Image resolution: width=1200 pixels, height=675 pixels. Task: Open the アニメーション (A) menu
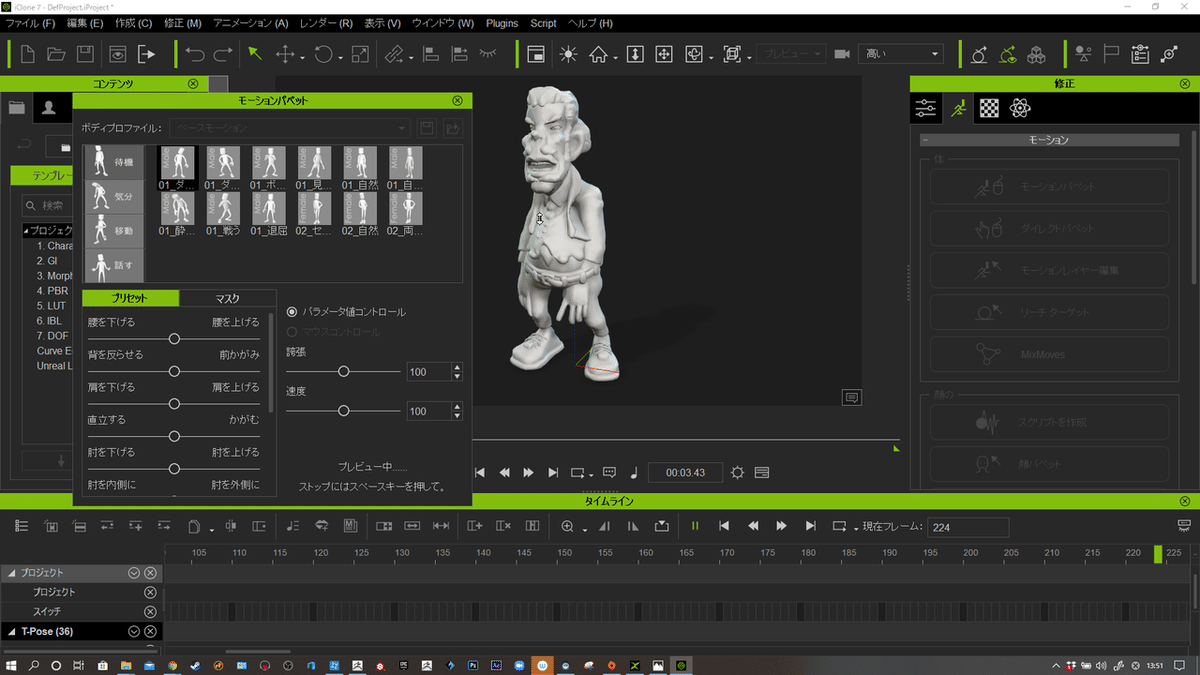[250, 23]
